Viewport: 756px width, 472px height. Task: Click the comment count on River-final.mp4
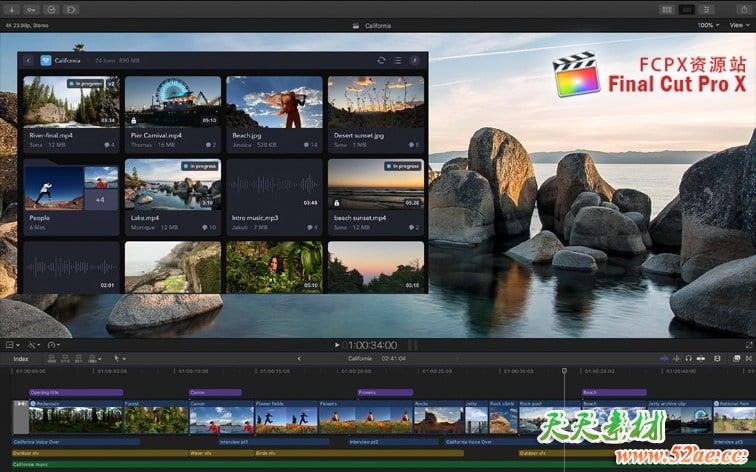110,145
